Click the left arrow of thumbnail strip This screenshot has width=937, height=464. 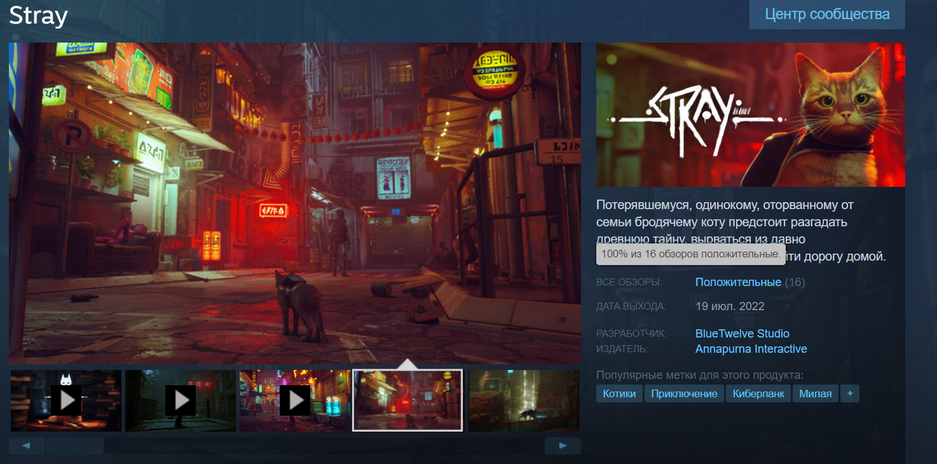(x=26, y=445)
